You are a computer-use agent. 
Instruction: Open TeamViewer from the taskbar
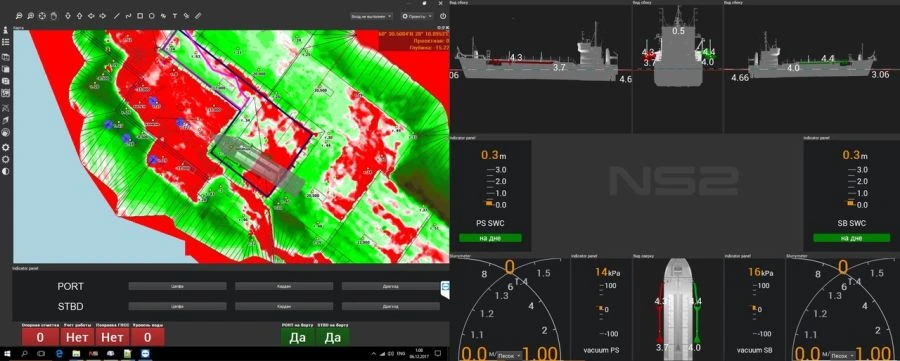pos(145,354)
